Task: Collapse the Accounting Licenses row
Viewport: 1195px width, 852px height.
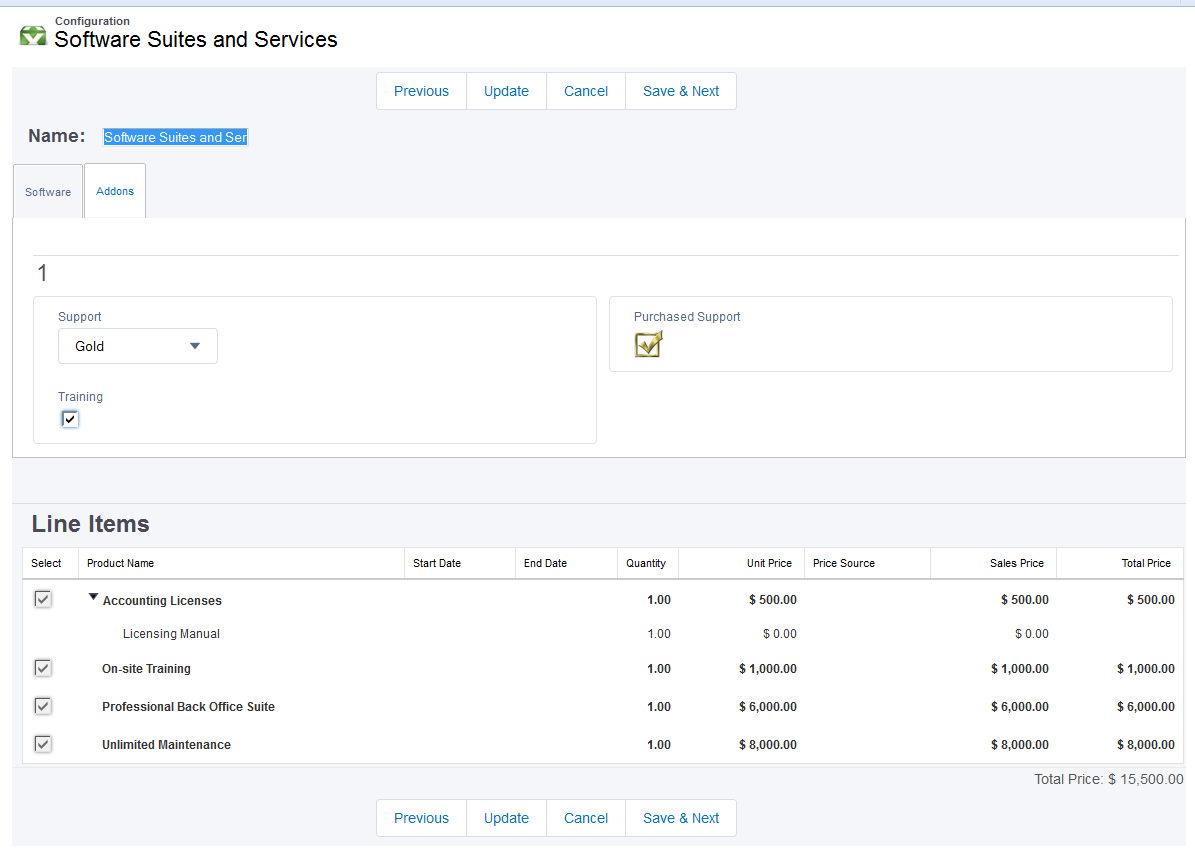Action: [x=93, y=597]
